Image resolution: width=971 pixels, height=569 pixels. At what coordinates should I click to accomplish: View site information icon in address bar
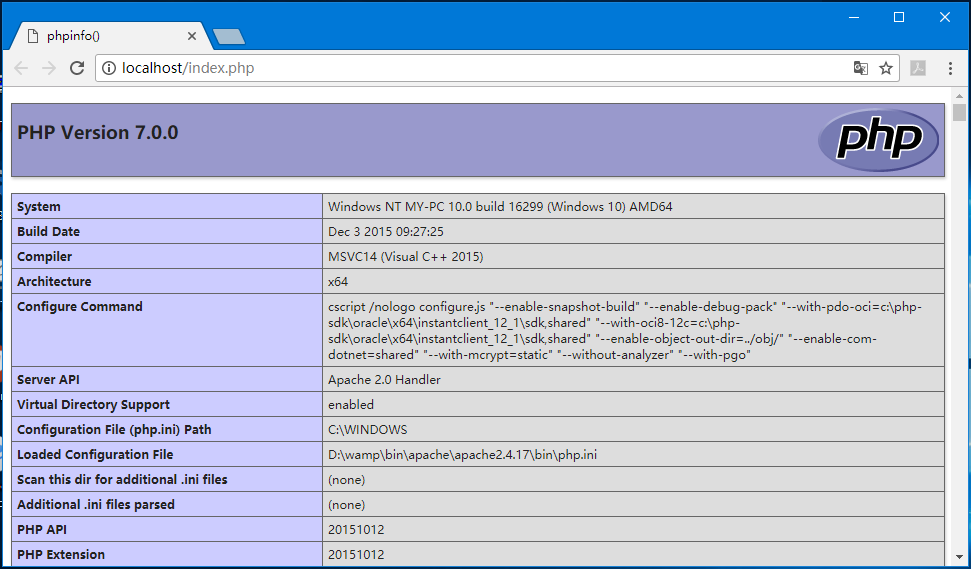(x=109, y=68)
